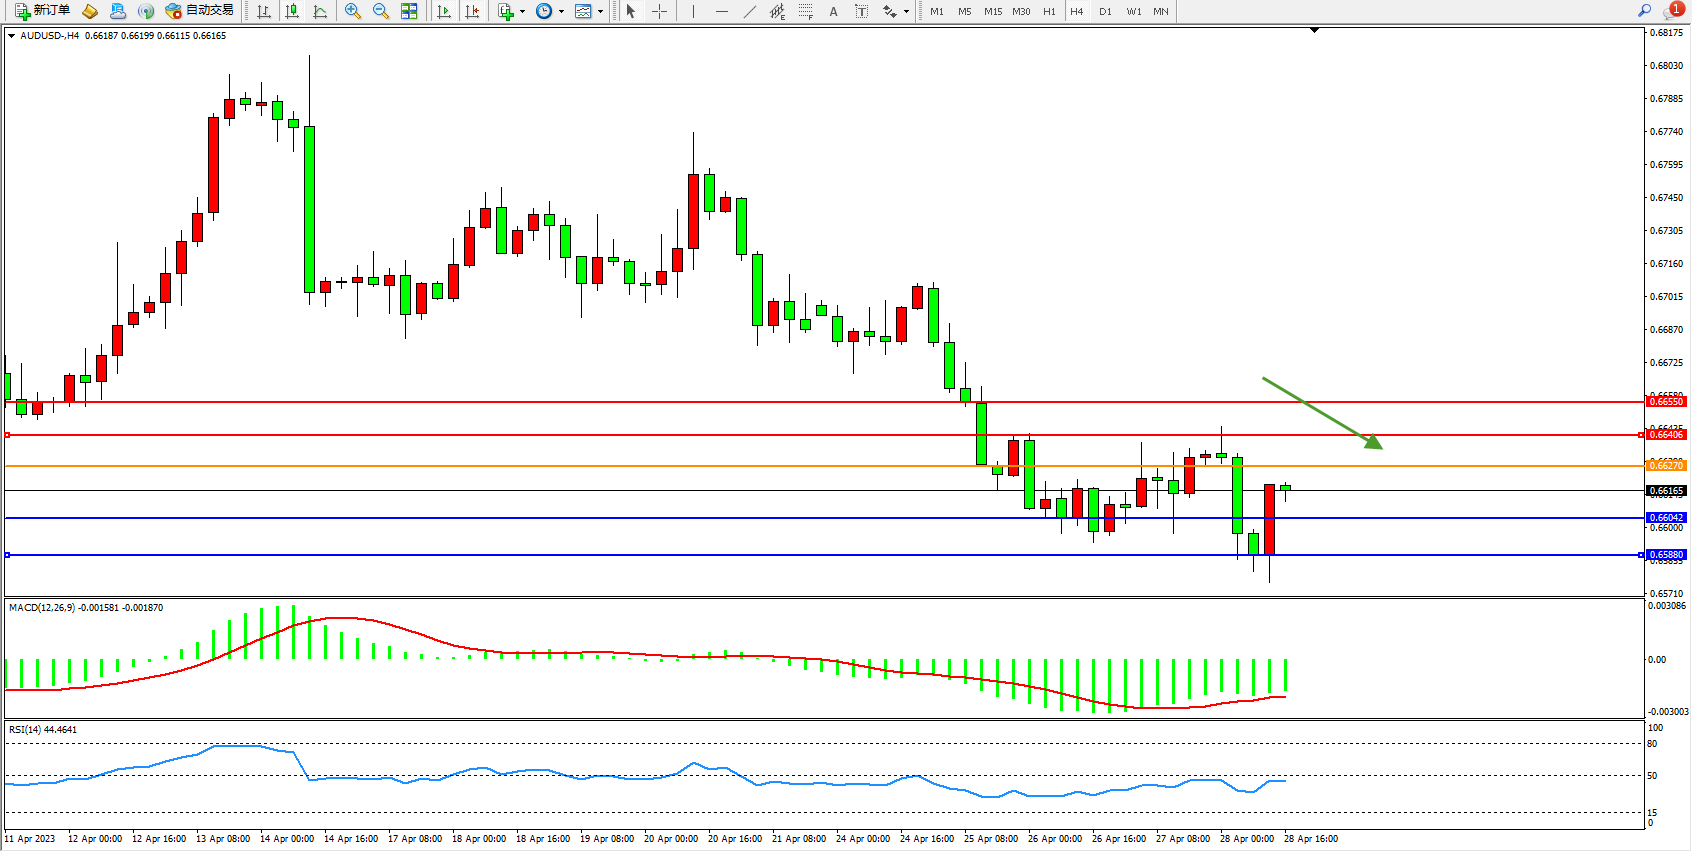Screen dimensions: 1692x852
Task: Toggle chart auto scroll
Action: click(444, 11)
